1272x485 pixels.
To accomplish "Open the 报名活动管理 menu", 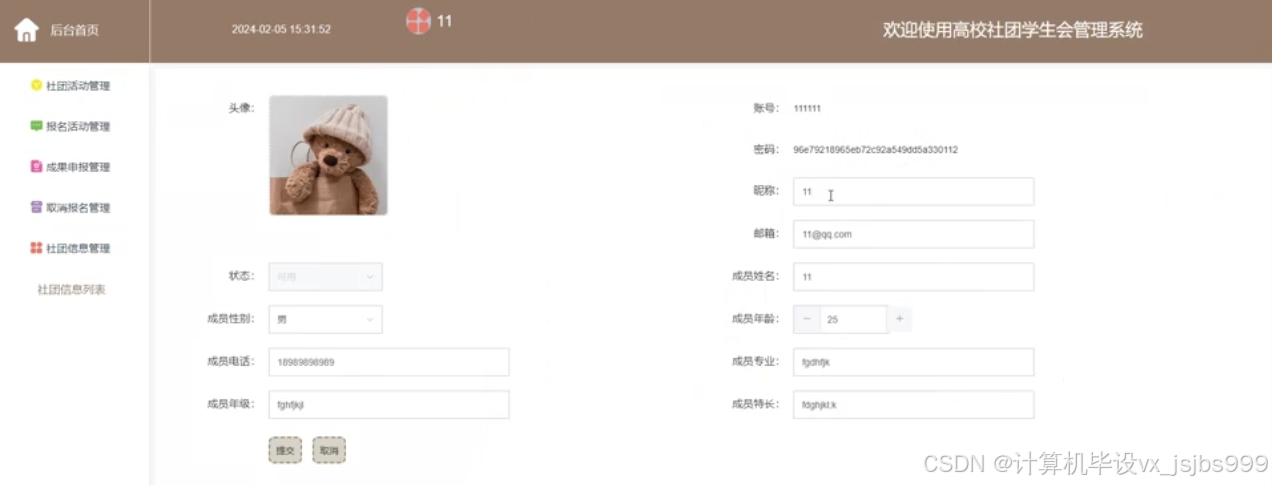I will 78,127.
